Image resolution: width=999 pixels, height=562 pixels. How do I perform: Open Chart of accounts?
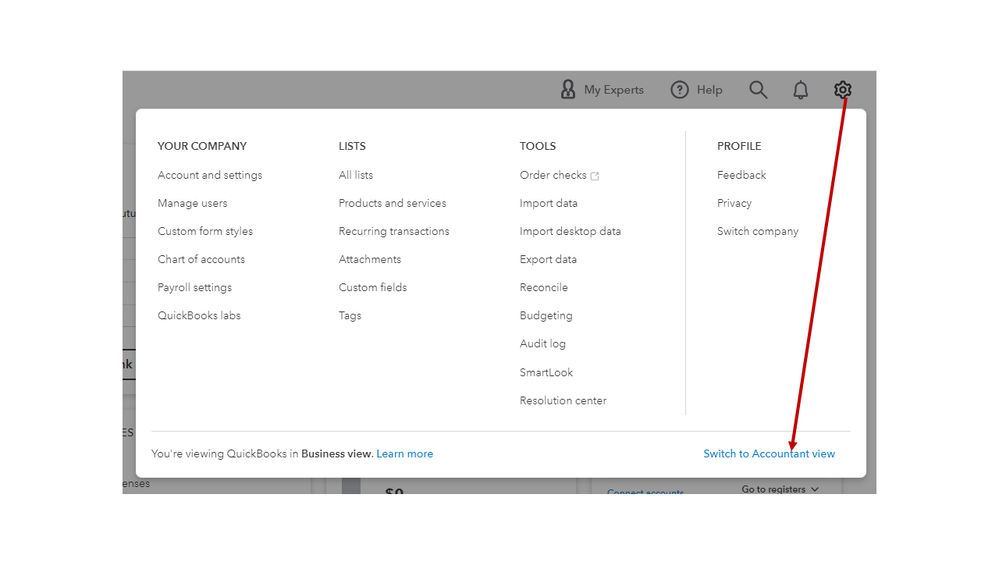(201, 259)
